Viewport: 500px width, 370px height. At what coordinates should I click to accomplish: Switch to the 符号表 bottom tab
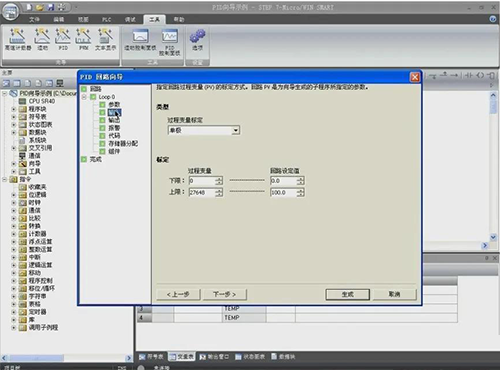[152, 357]
